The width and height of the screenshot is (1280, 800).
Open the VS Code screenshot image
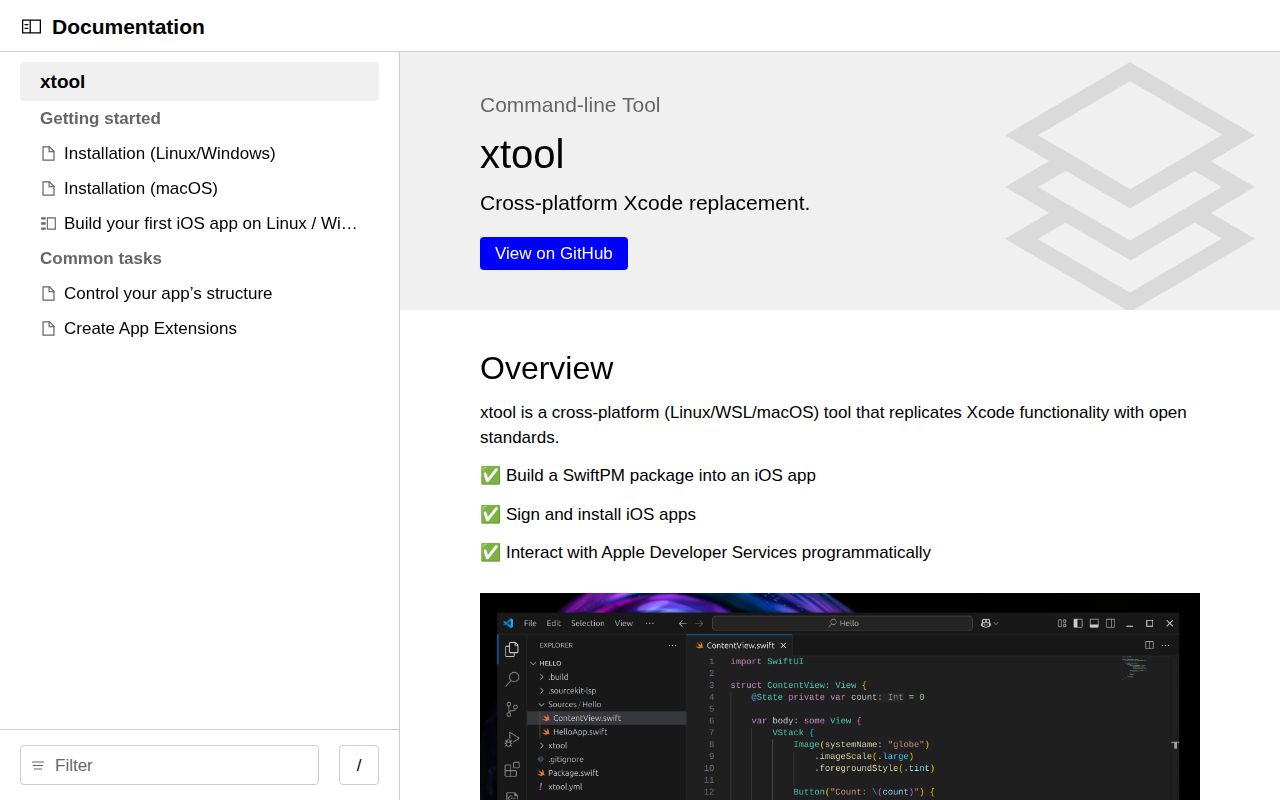coord(840,696)
